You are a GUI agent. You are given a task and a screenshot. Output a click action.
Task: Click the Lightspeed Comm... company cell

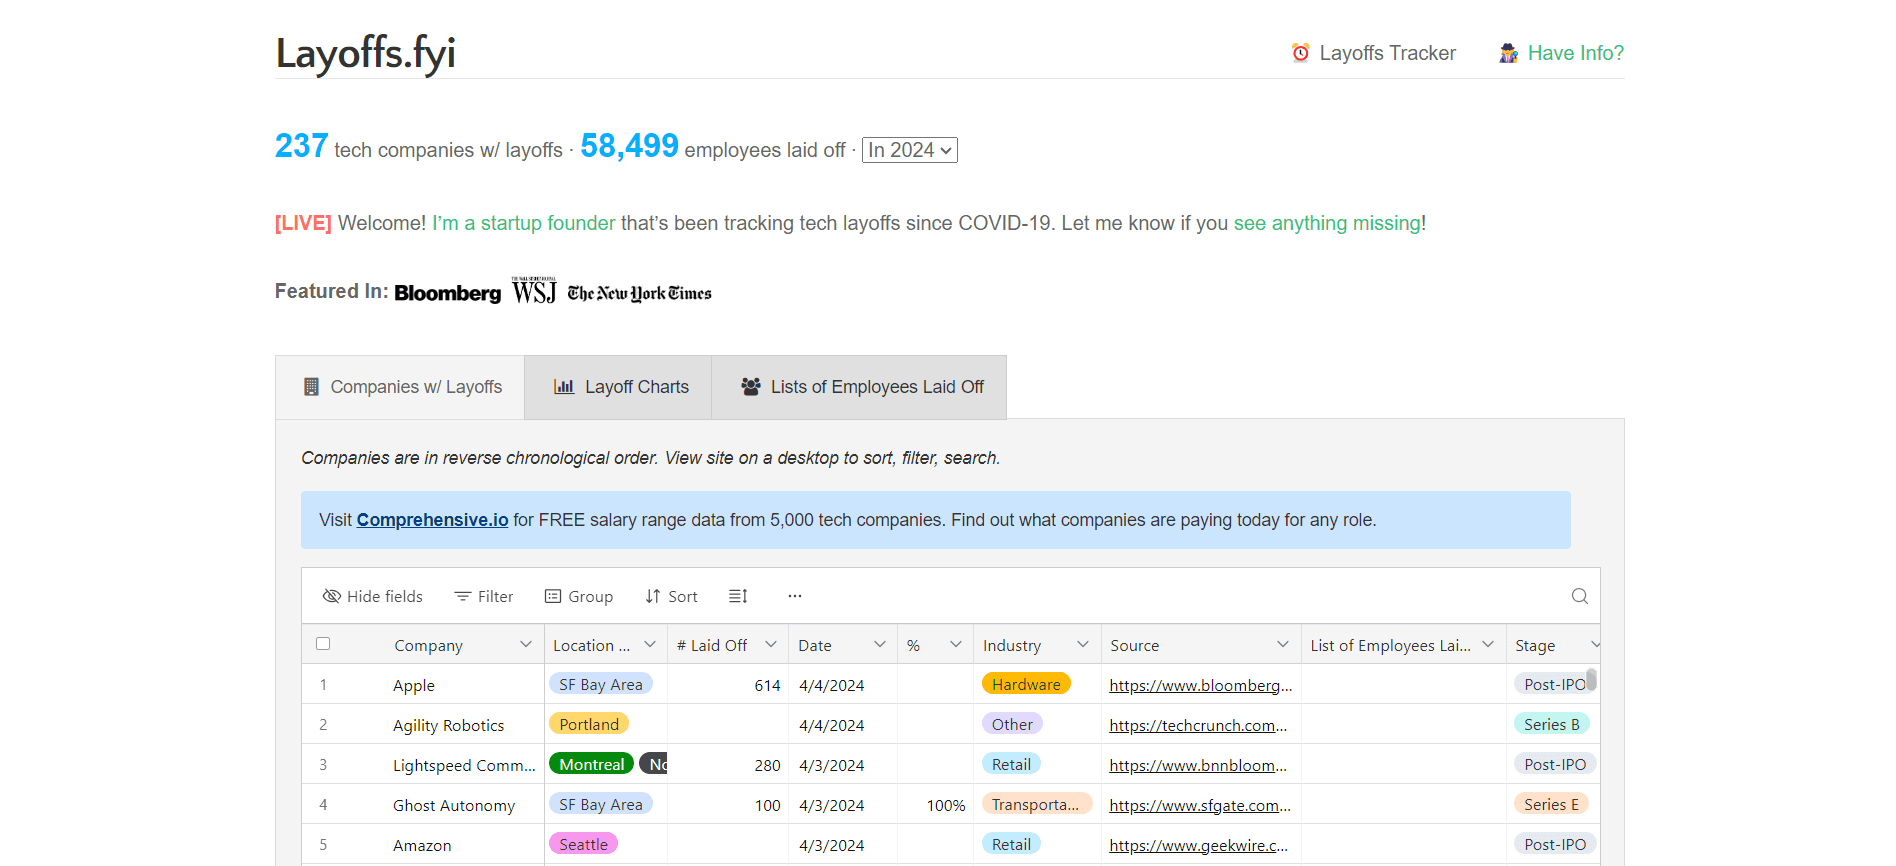464,765
